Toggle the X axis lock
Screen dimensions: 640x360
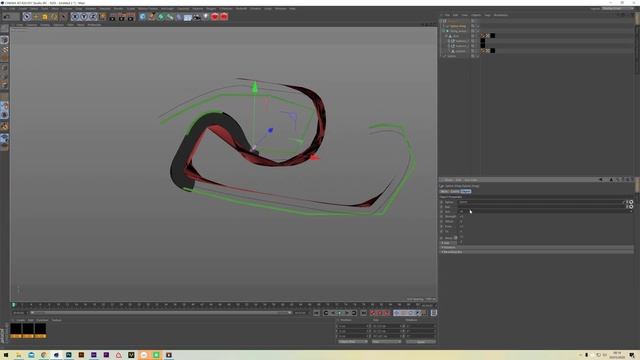tap(75, 17)
